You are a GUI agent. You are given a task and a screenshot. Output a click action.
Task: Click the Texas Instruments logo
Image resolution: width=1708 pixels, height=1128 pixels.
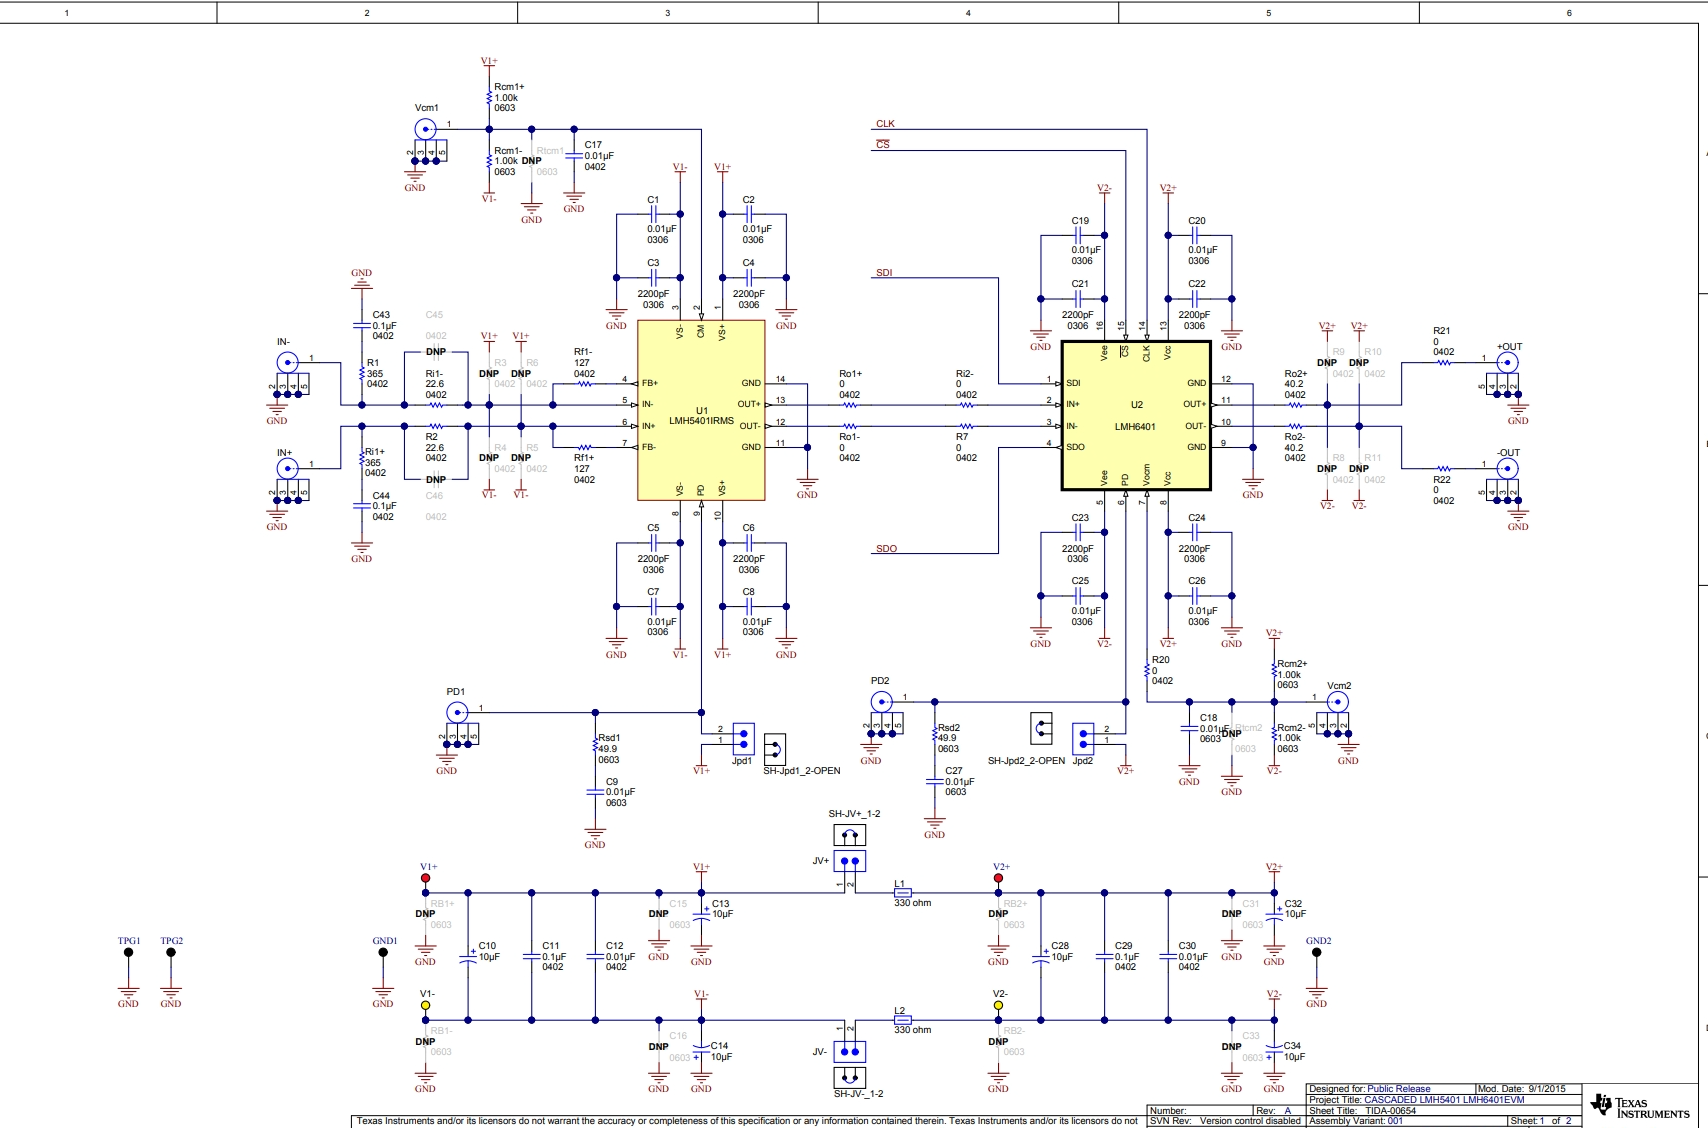point(1642,1107)
